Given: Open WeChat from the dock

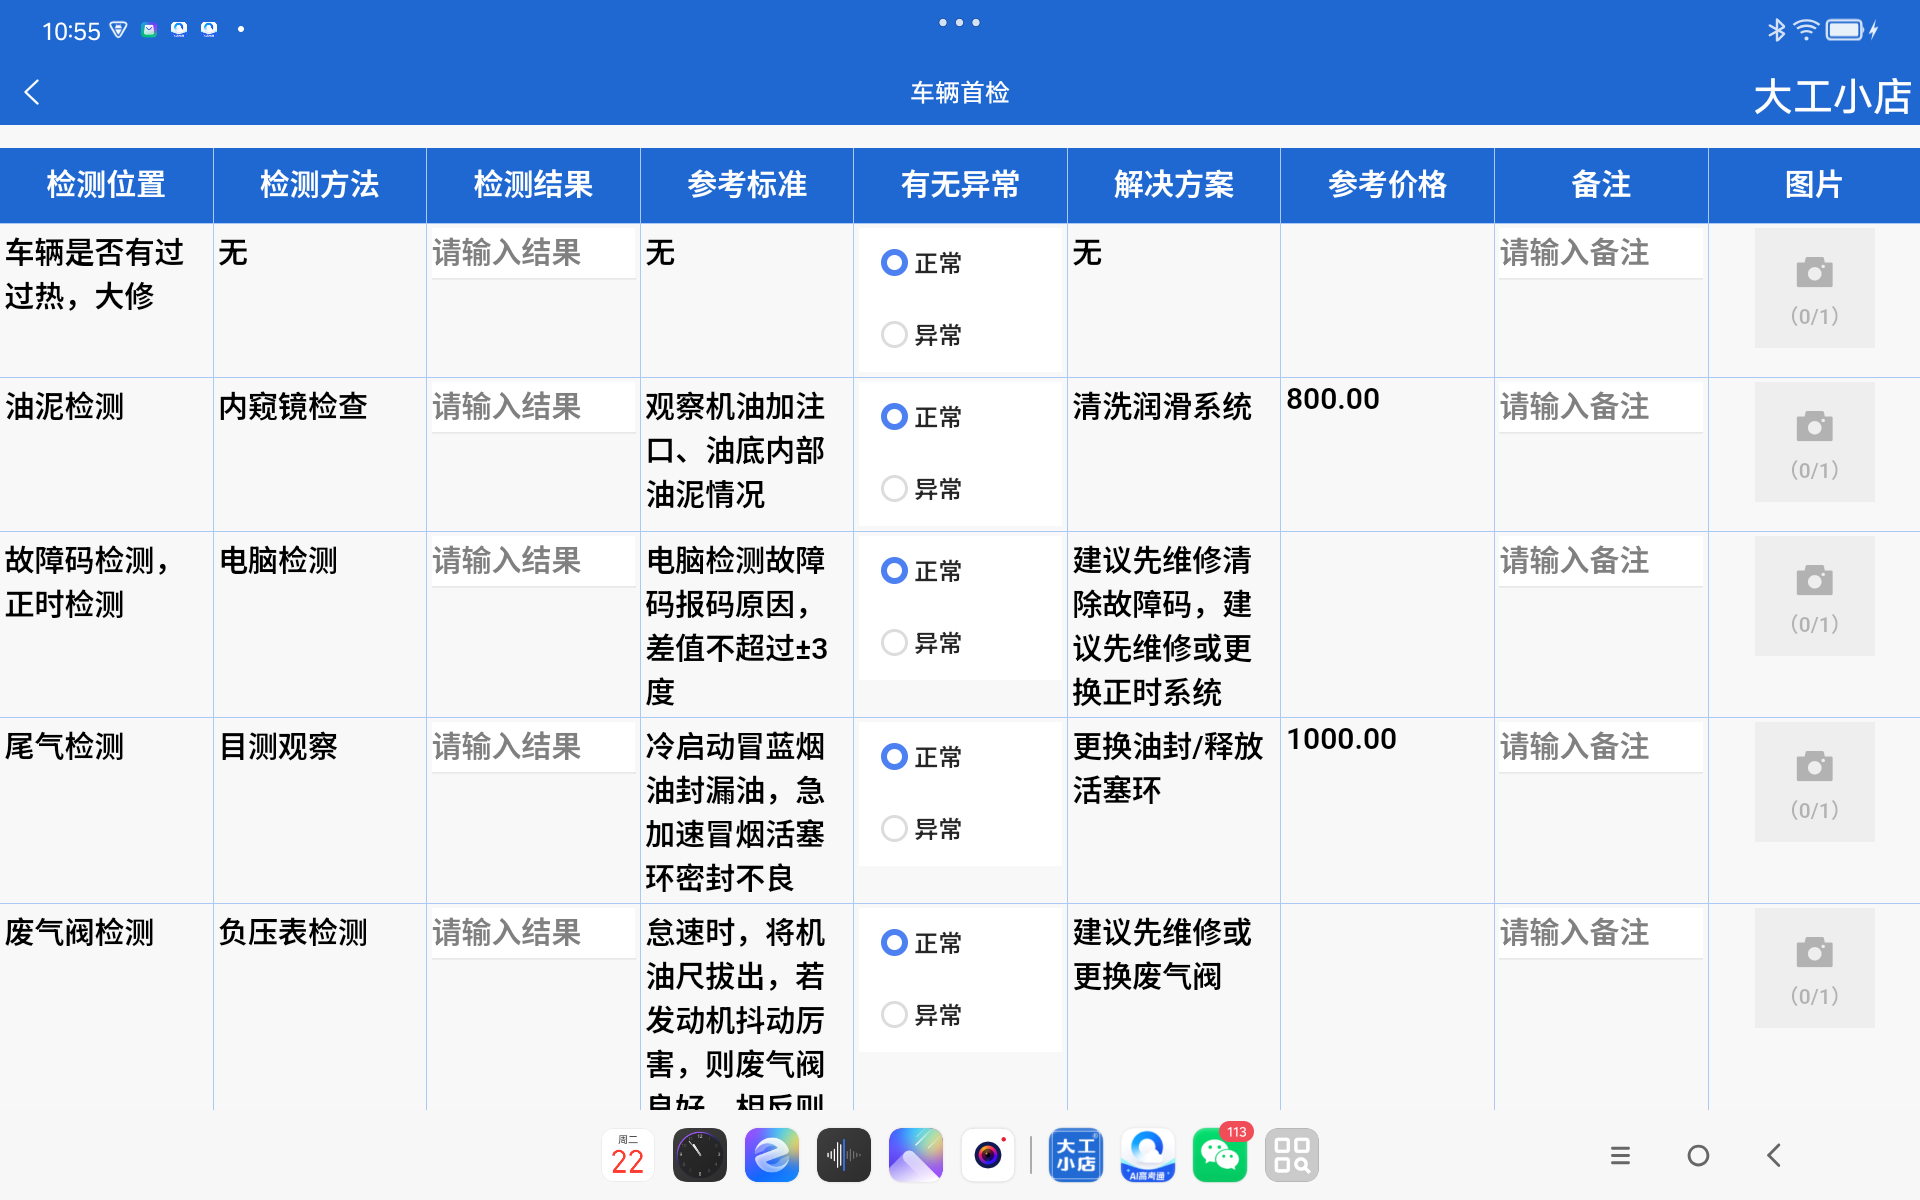Looking at the screenshot, I should point(1219,1156).
